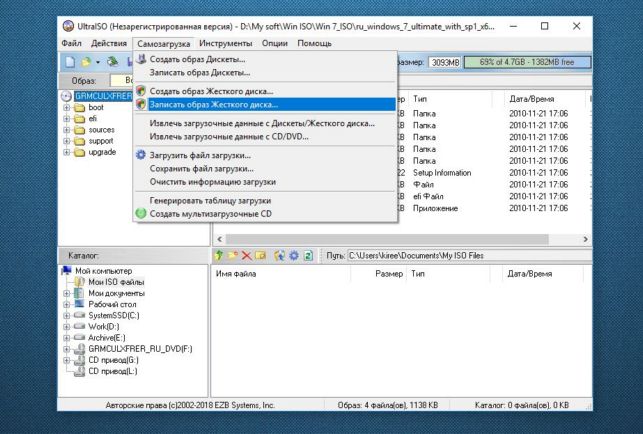Click the red X delete icon
The image size is (643, 434).
[x=246, y=256]
